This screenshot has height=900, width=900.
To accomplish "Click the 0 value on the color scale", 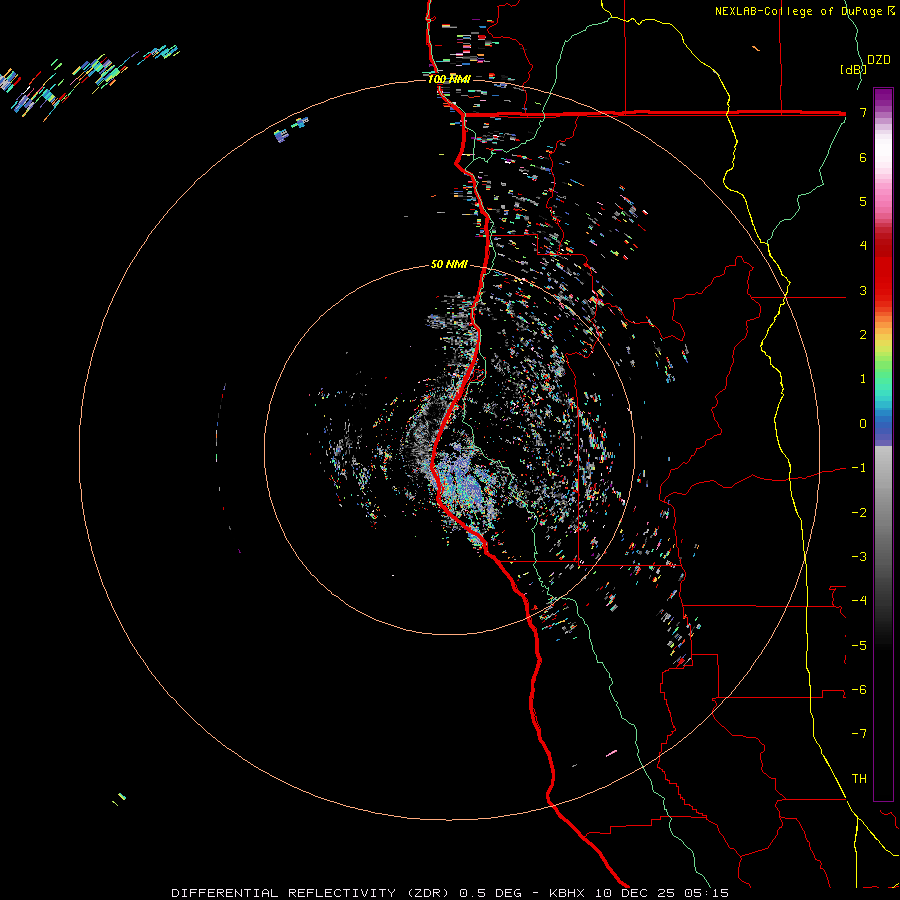I will click(x=863, y=424).
